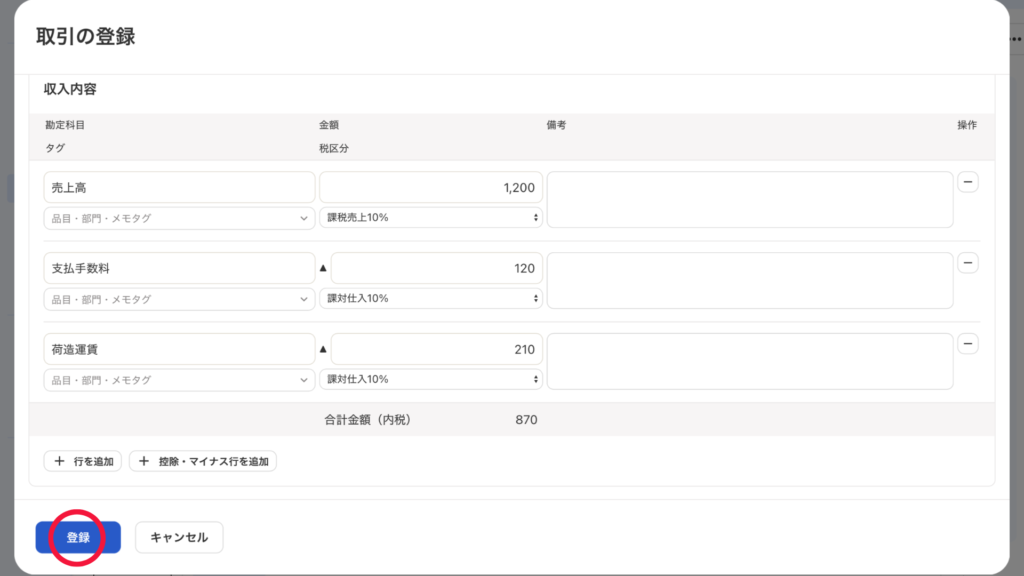
Task: Expand tag dropdown under 支払手数料
Action: click(x=180, y=299)
